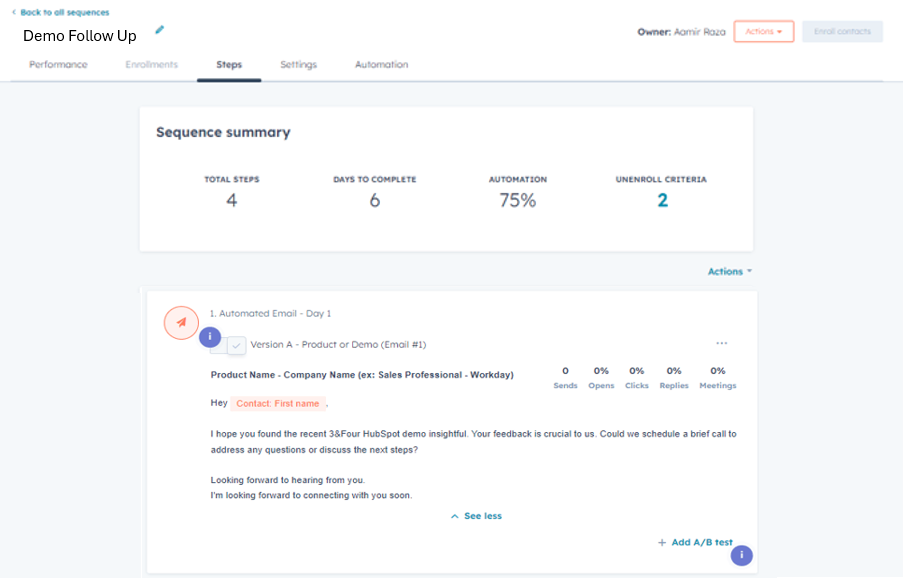Click the pencil icon beside Demo Follow Up
The height and width of the screenshot is (580, 903).
tap(160, 29)
